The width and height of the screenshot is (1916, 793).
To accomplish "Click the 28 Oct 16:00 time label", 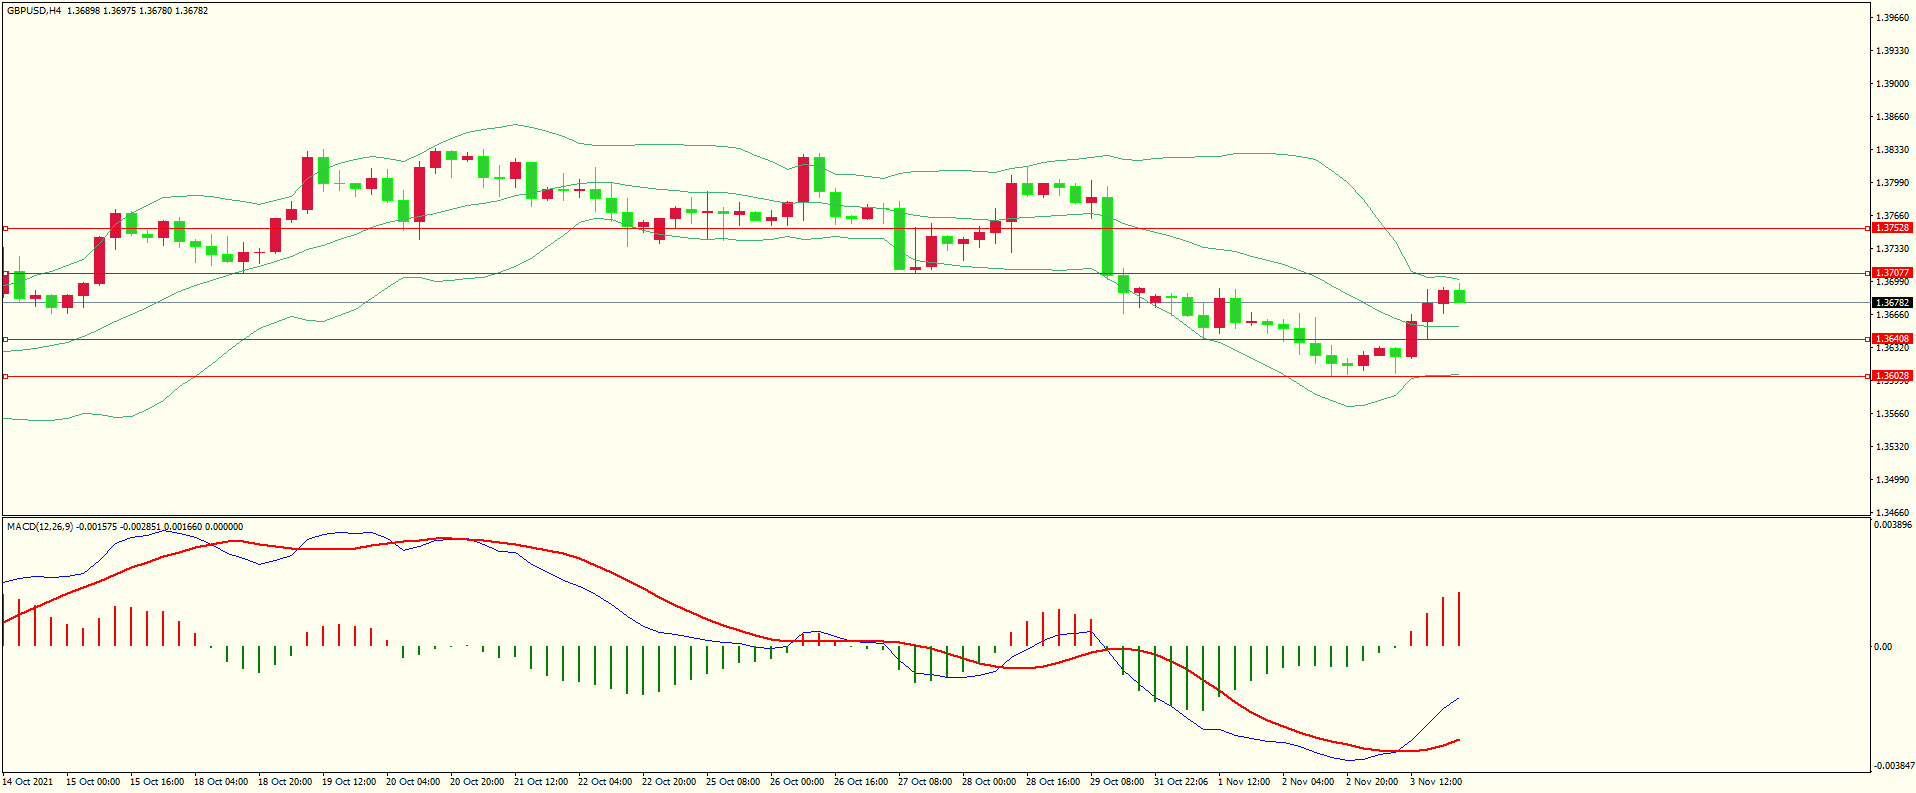I will [x=1053, y=782].
